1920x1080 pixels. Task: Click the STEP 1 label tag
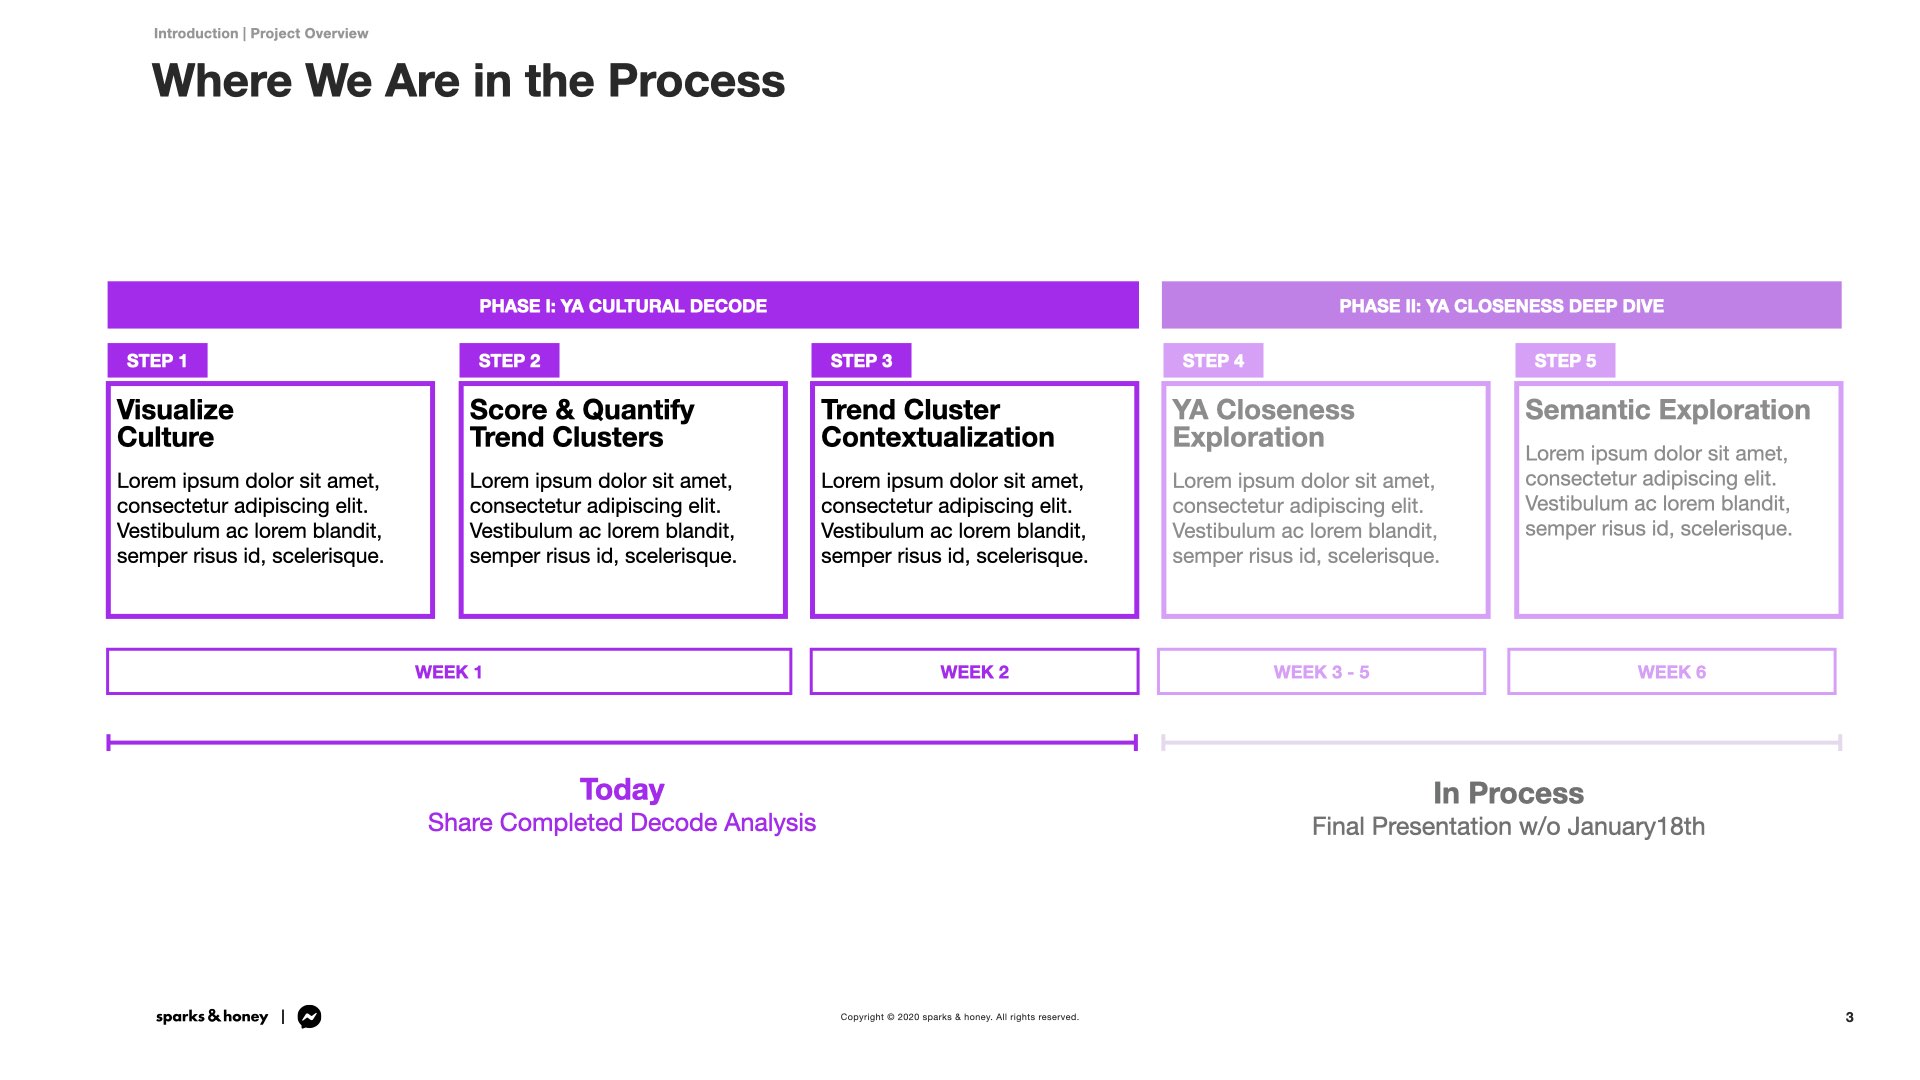pyautogui.click(x=157, y=361)
